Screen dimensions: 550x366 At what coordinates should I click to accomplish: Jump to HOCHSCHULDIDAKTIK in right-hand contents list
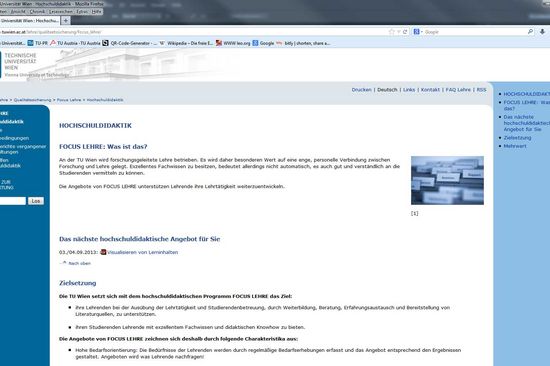[527, 94]
